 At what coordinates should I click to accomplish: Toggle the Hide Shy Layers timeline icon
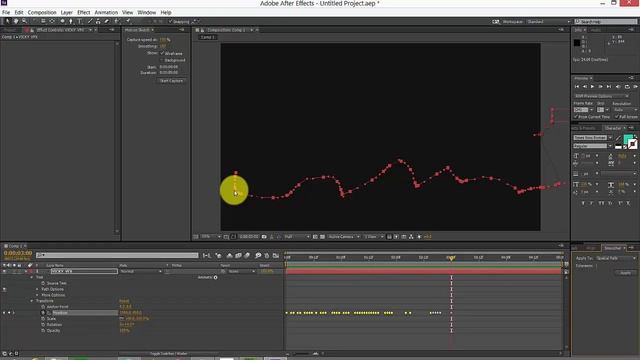pyautogui.click(x=229, y=256)
